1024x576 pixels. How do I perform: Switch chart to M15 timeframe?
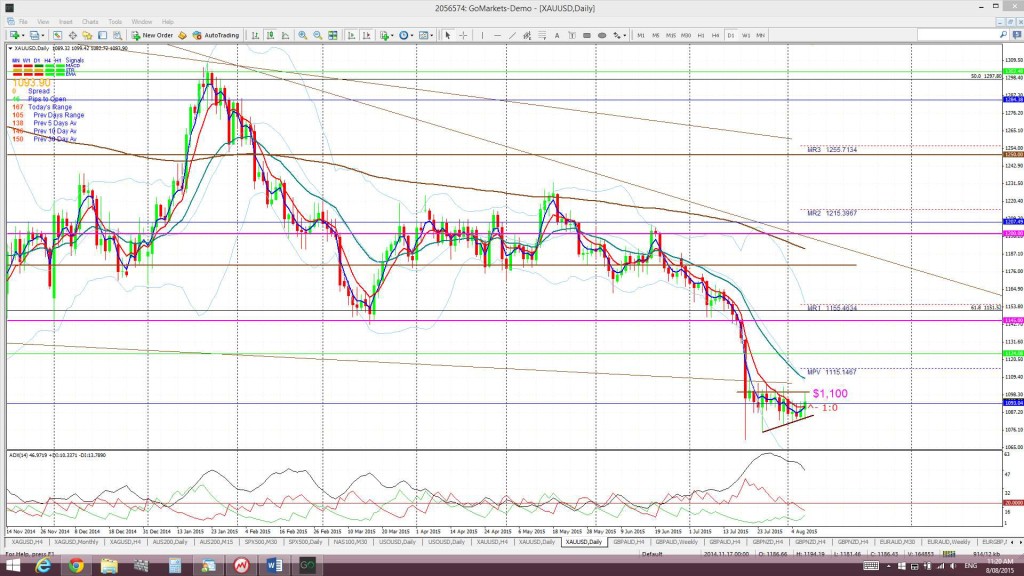(671, 35)
